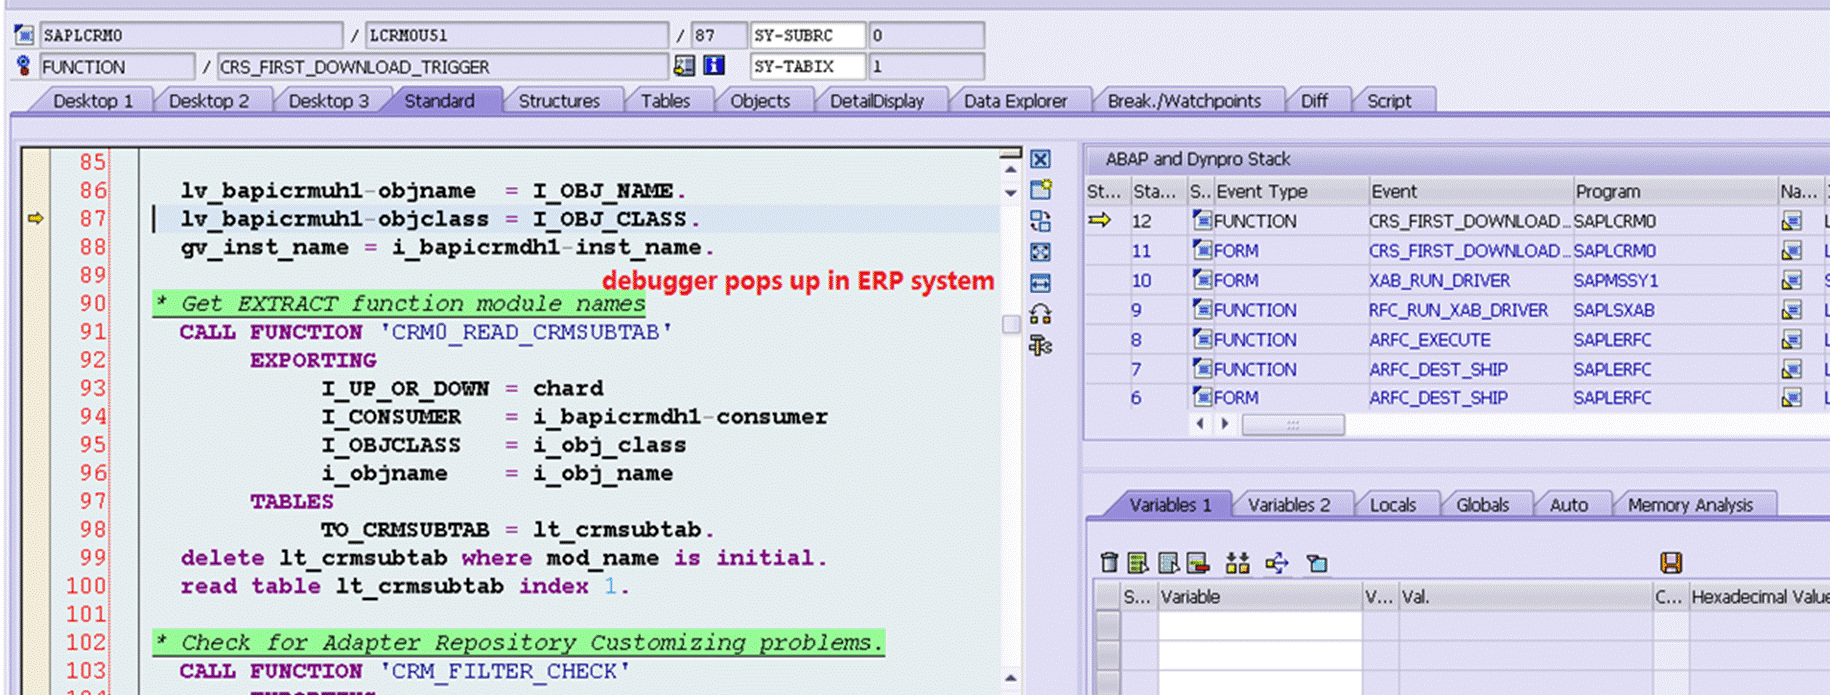Close the source code tool
1830x695 pixels.
(1041, 159)
